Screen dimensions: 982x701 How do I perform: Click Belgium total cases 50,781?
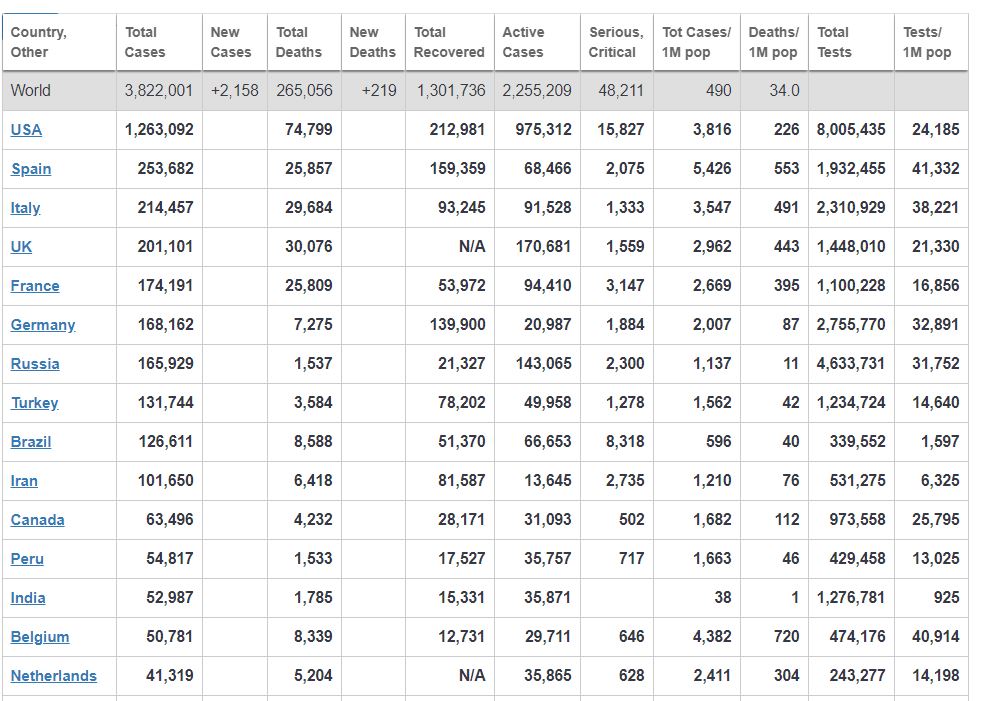click(170, 637)
